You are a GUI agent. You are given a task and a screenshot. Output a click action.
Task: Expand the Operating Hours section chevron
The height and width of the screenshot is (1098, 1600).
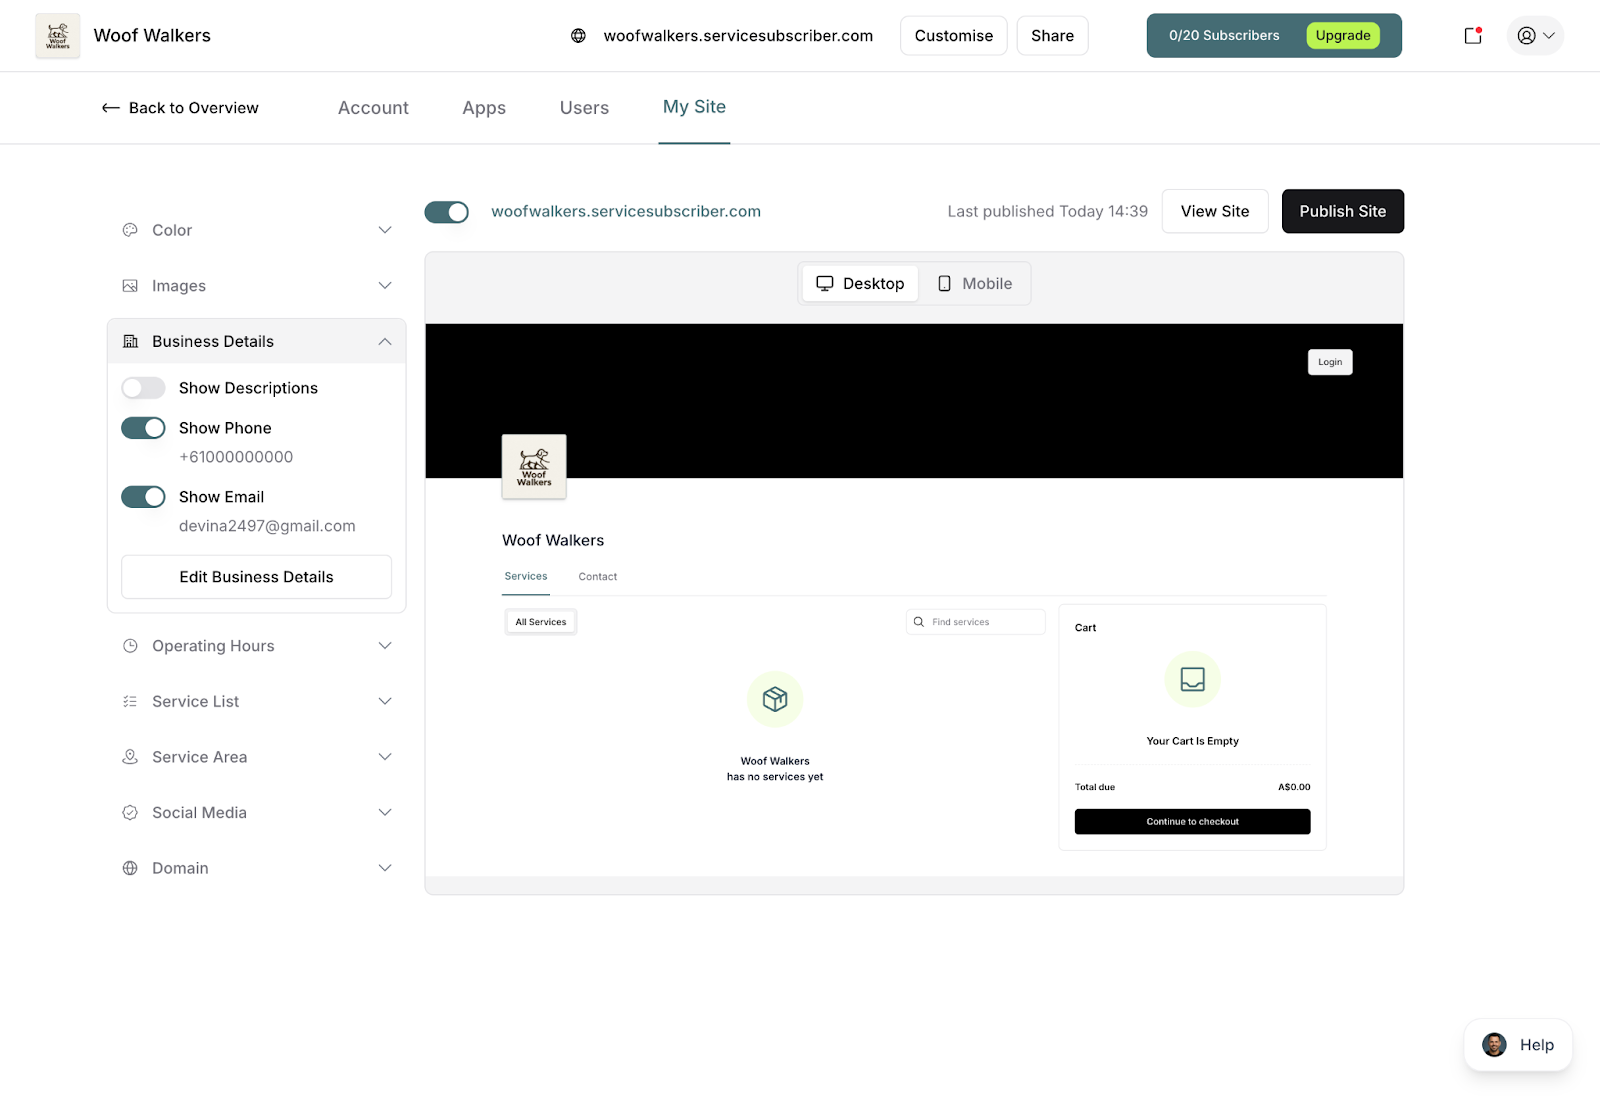point(385,646)
